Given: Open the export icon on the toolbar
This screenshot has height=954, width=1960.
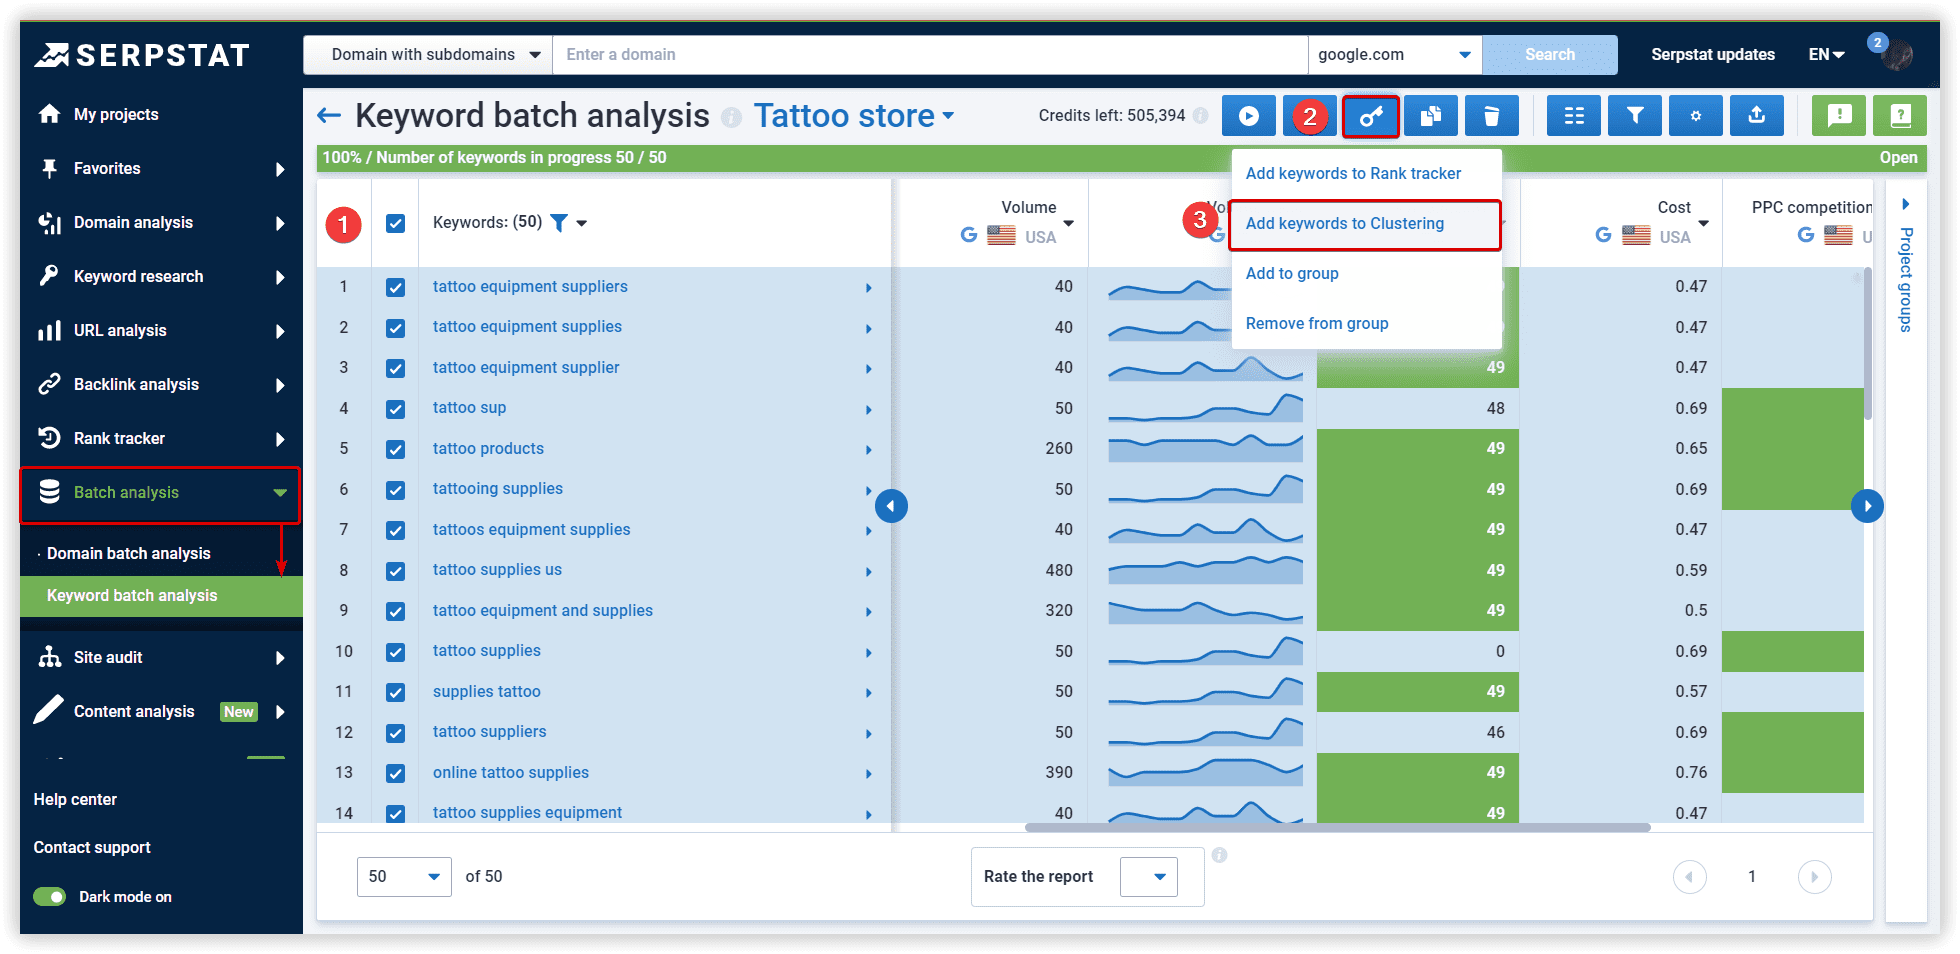Looking at the screenshot, I should pos(1756,115).
